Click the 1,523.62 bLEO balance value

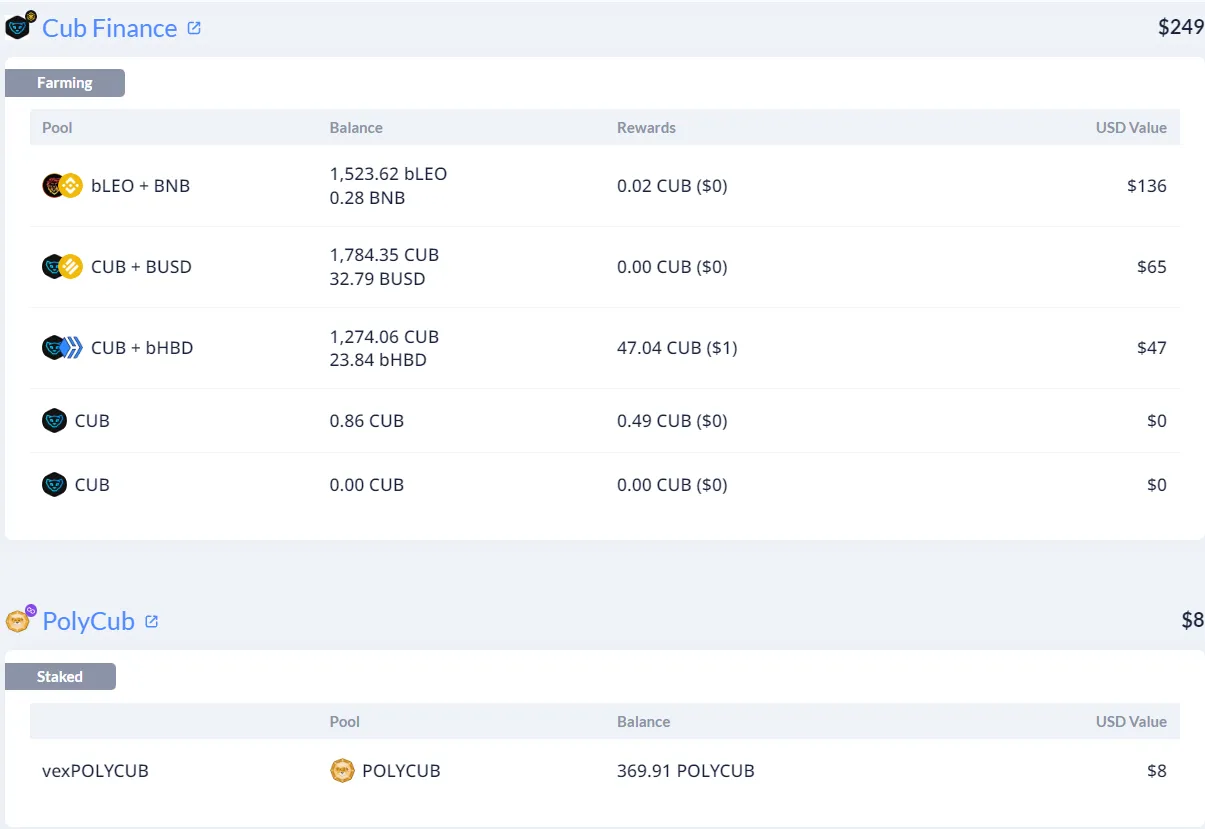coord(388,174)
